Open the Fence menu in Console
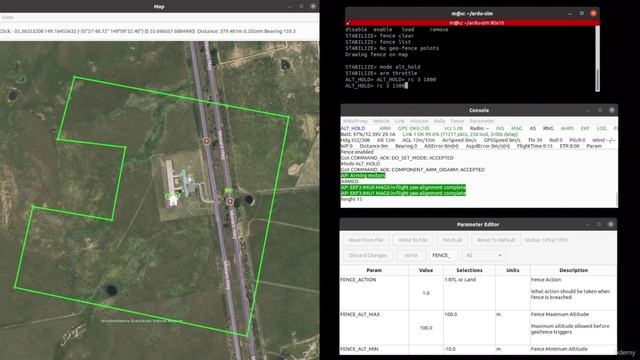640x360 pixels. pyautogui.click(x=457, y=121)
